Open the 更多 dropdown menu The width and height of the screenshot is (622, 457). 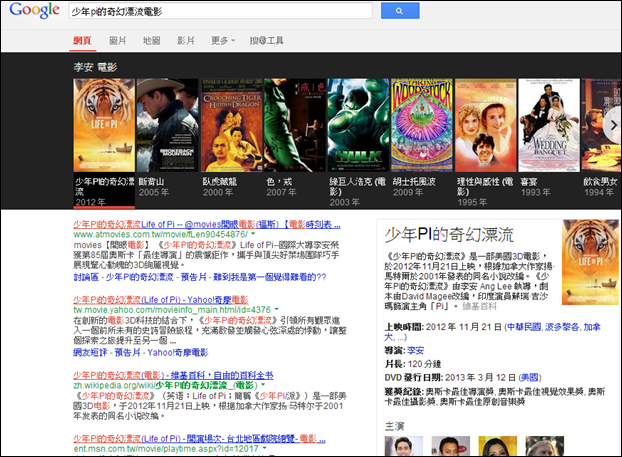[223, 40]
